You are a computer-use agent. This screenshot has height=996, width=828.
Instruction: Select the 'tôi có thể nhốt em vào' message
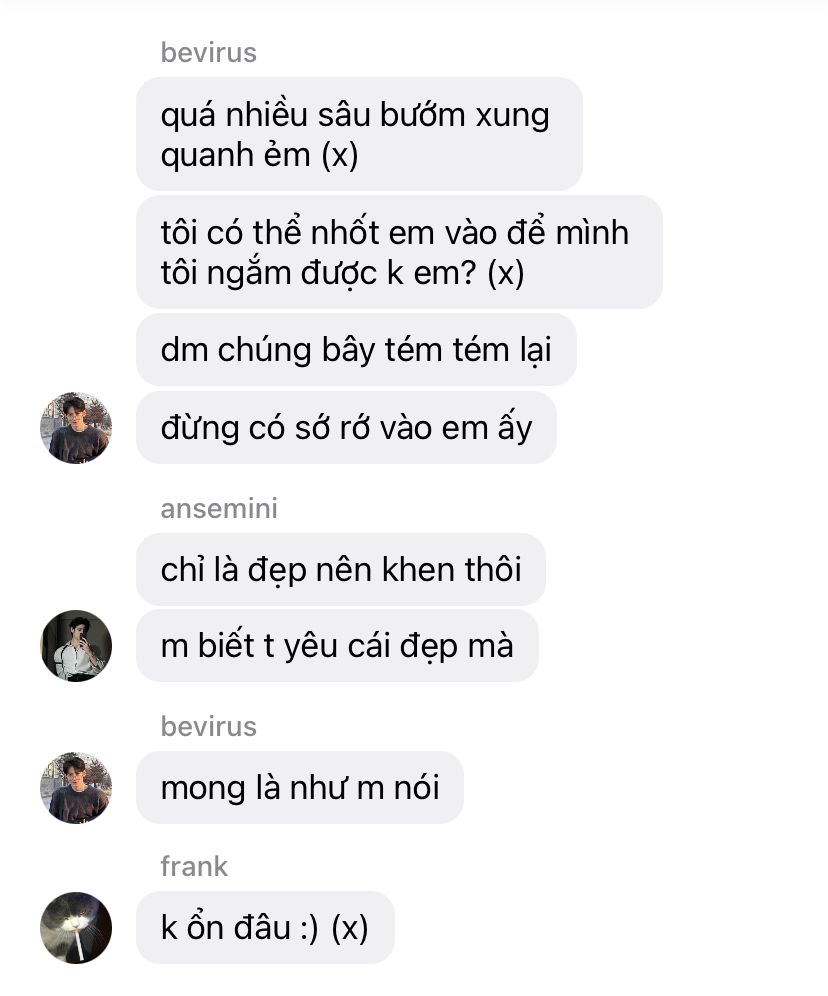coord(399,252)
